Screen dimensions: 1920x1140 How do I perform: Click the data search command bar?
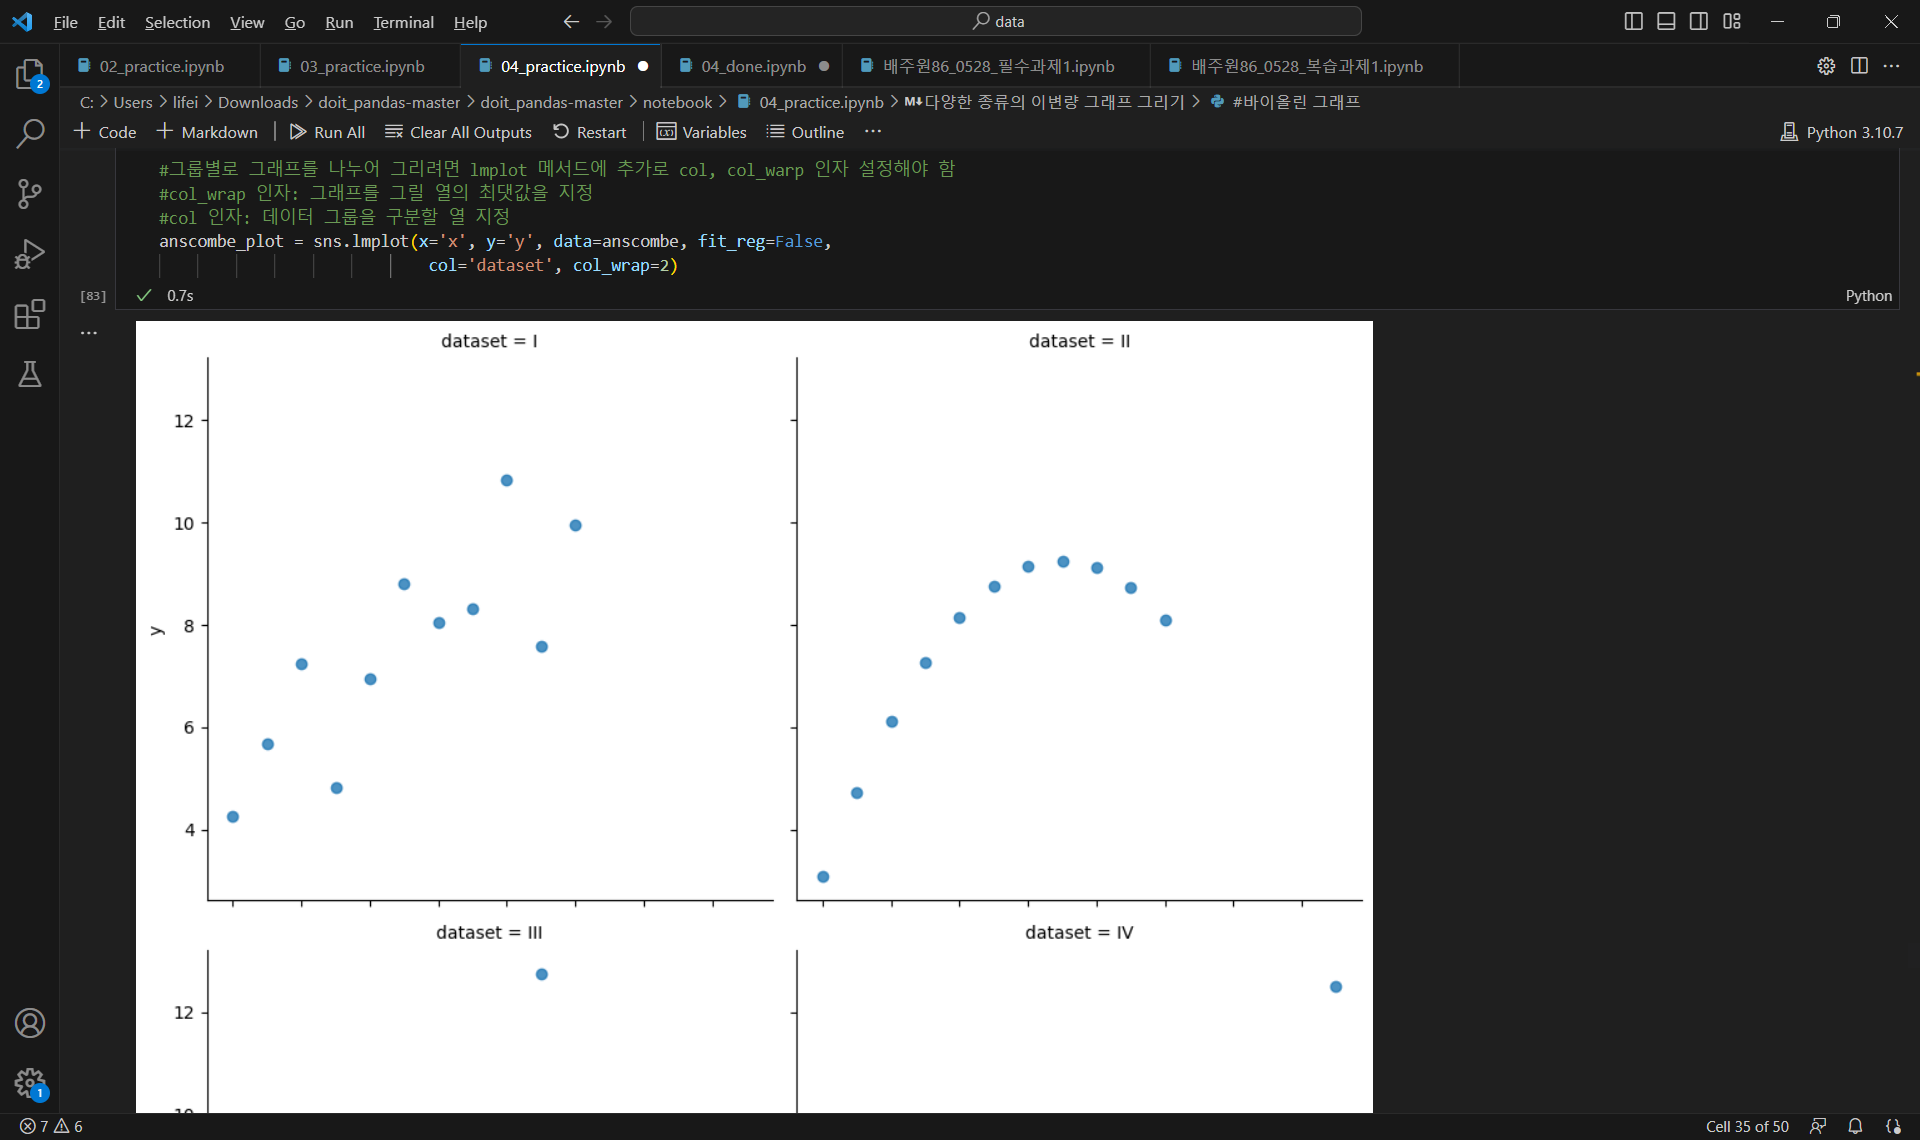(x=996, y=21)
